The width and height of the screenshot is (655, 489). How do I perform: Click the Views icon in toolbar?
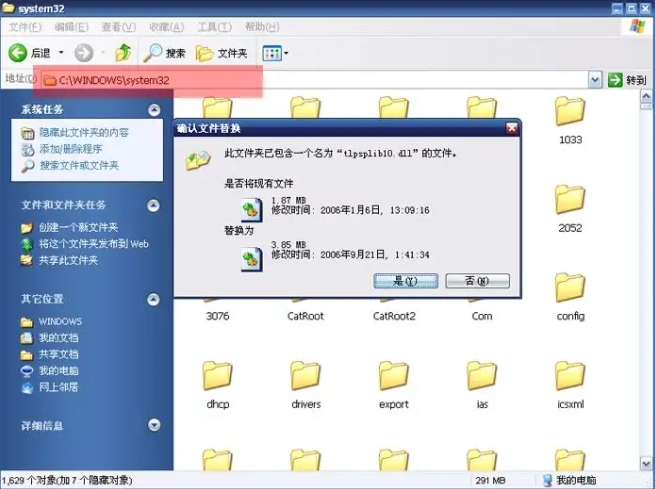click(x=272, y=53)
